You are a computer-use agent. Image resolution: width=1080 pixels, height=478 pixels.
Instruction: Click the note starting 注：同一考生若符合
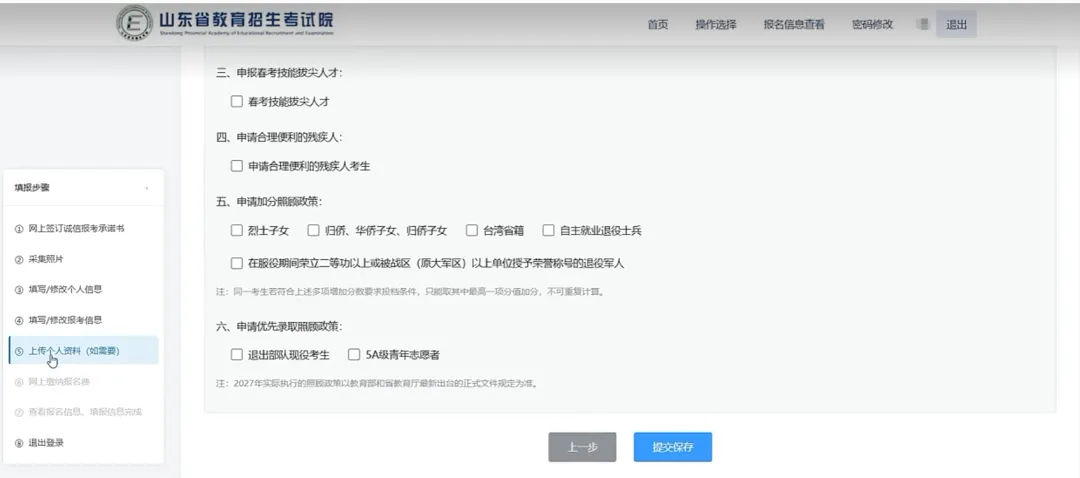(x=411, y=291)
